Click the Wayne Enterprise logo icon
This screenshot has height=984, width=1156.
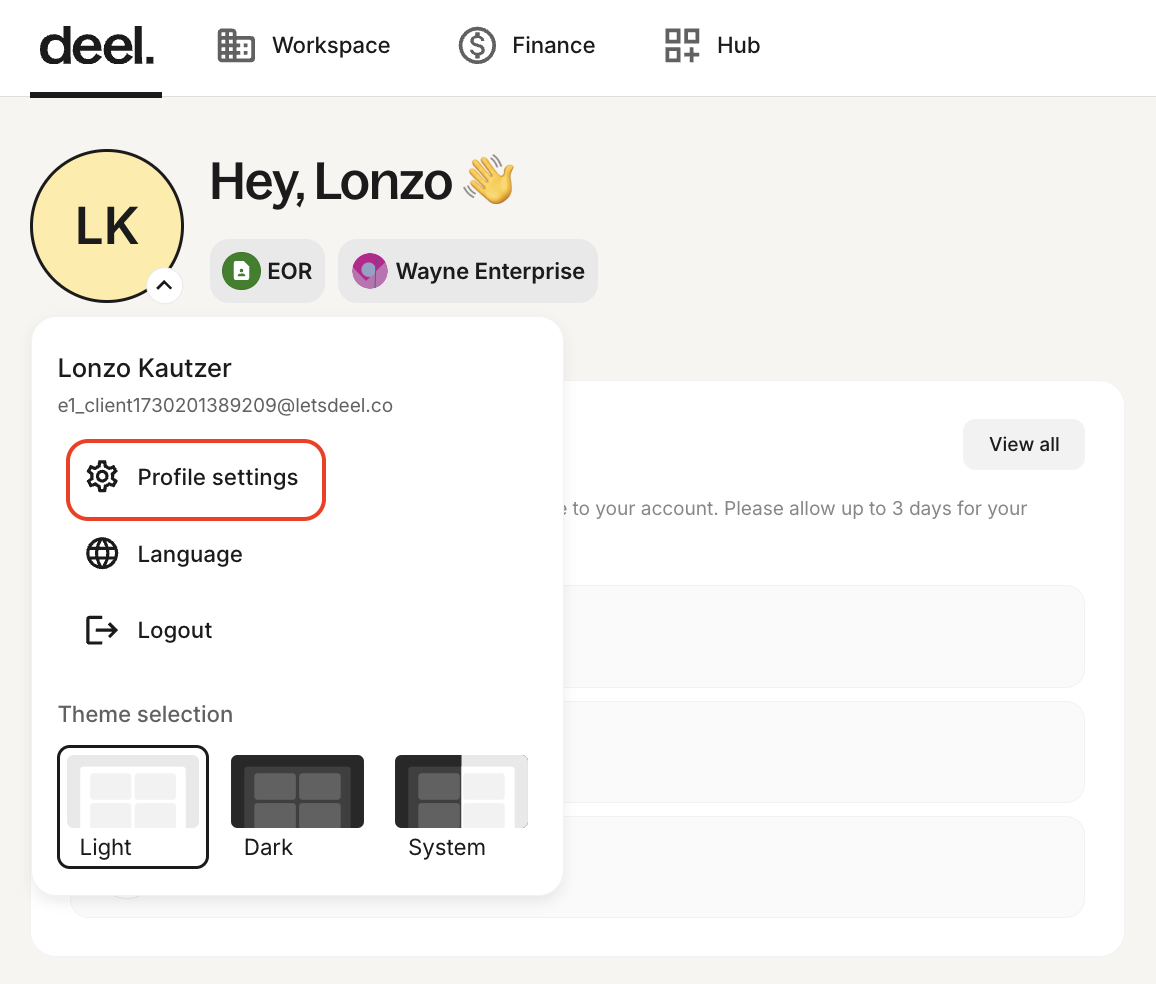369,270
